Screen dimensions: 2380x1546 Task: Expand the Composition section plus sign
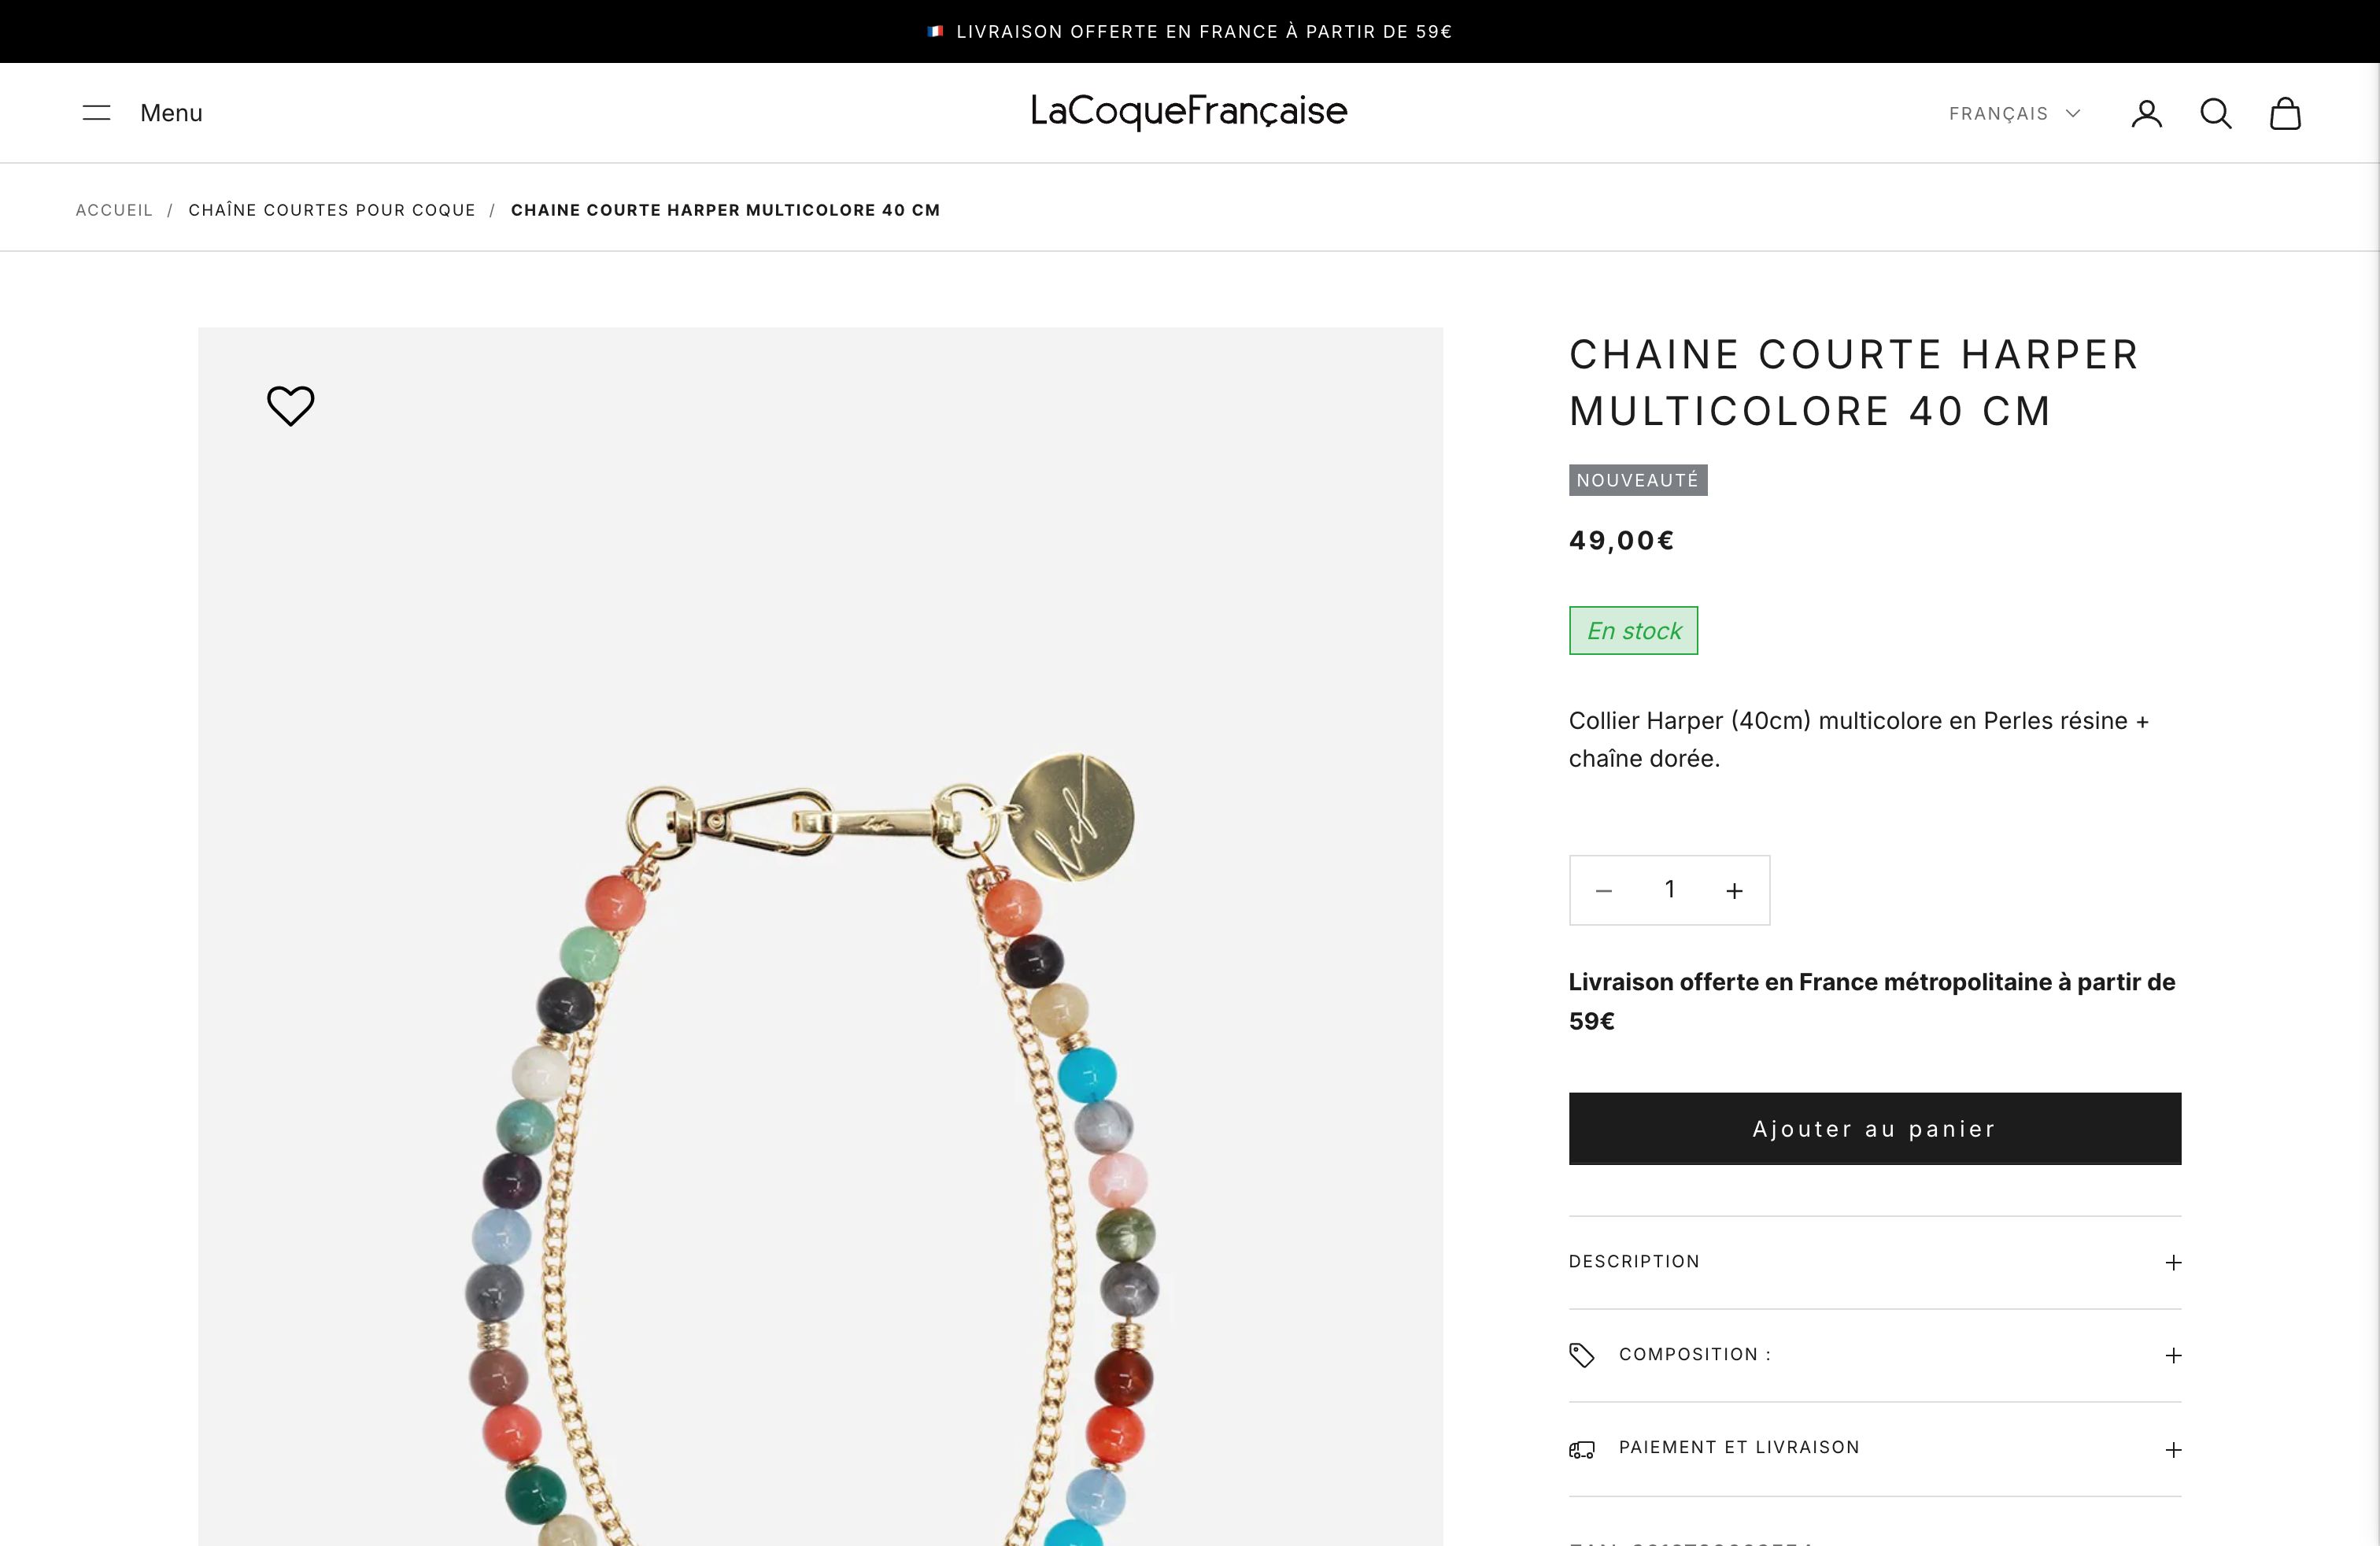pyautogui.click(x=2173, y=1355)
